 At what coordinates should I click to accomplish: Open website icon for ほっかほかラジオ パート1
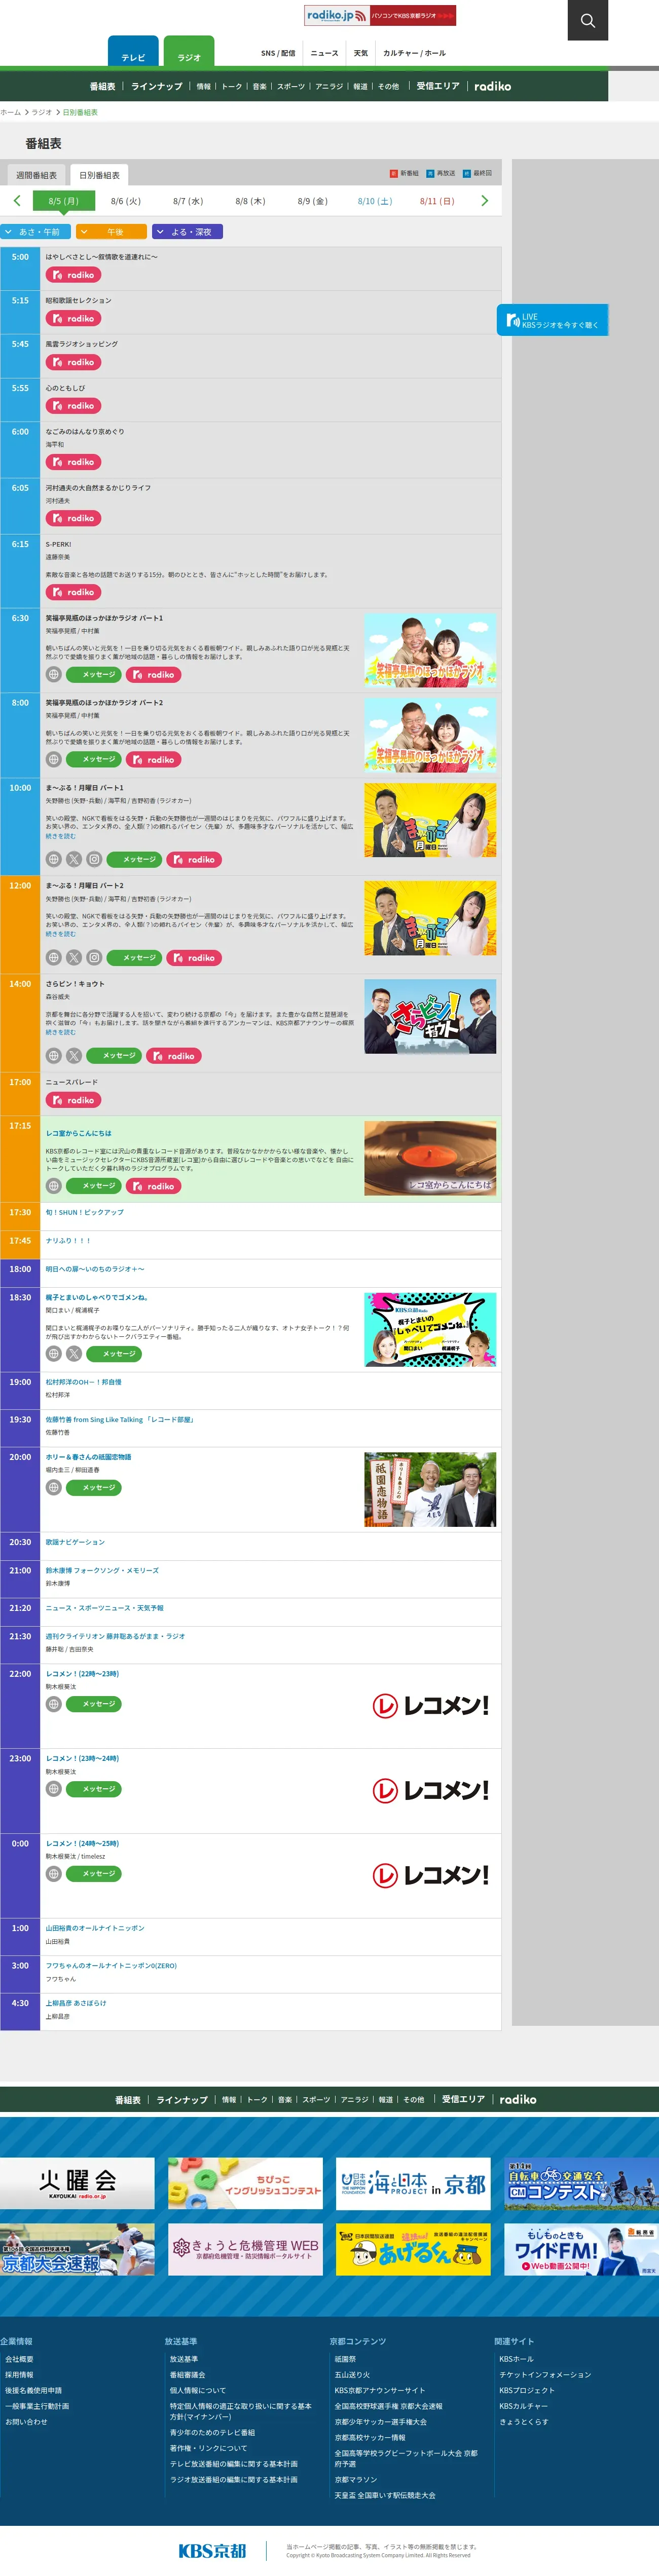54,675
